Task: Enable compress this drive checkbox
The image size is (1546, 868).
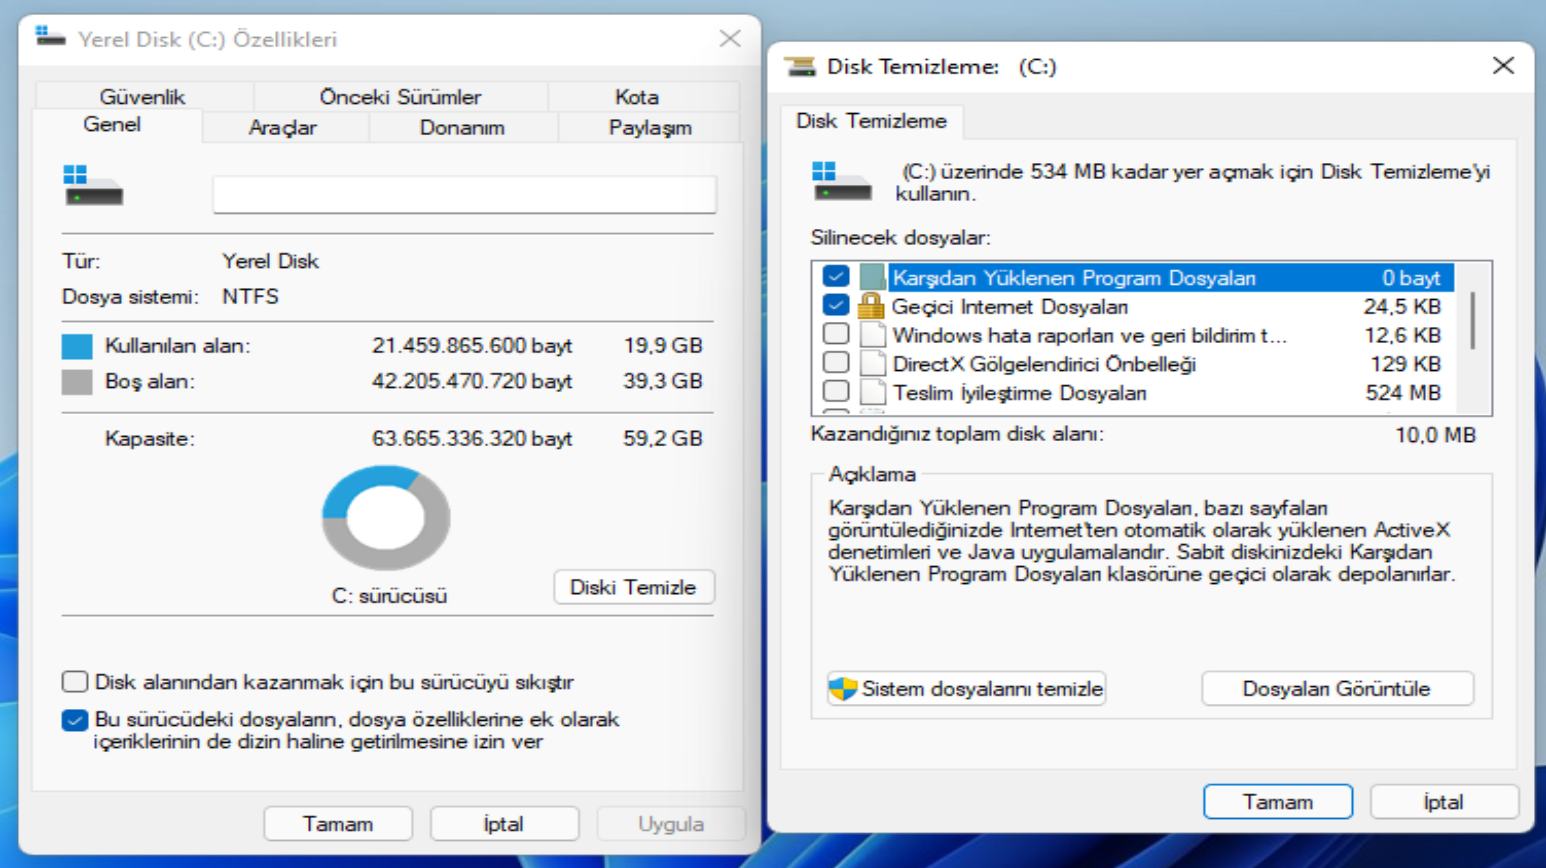Action: [75, 682]
